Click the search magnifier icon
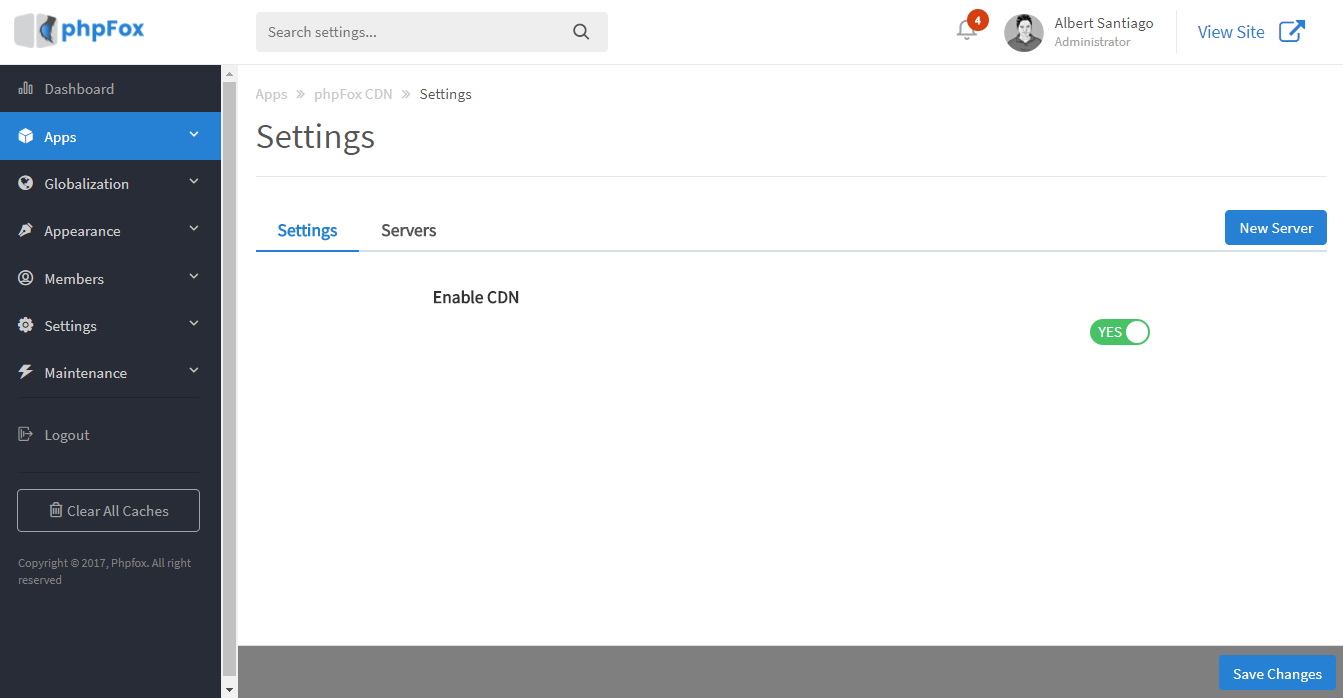Viewport: 1343px width, 698px height. 581,32
